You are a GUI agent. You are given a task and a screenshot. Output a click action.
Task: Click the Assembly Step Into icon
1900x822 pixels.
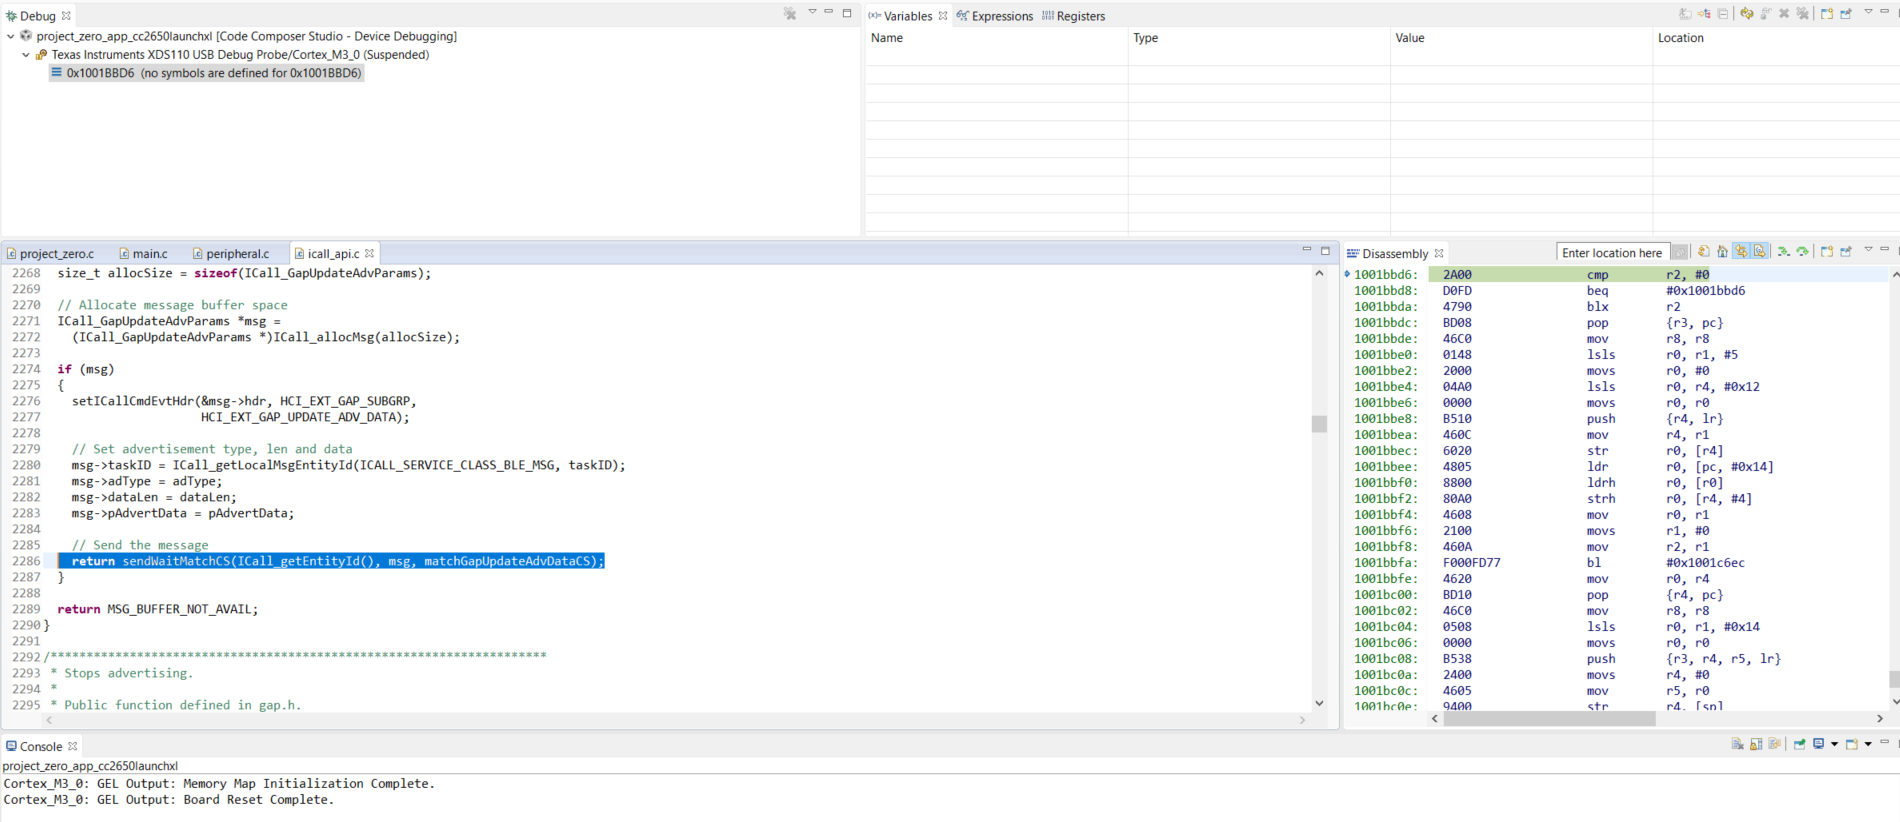(x=1783, y=252)
